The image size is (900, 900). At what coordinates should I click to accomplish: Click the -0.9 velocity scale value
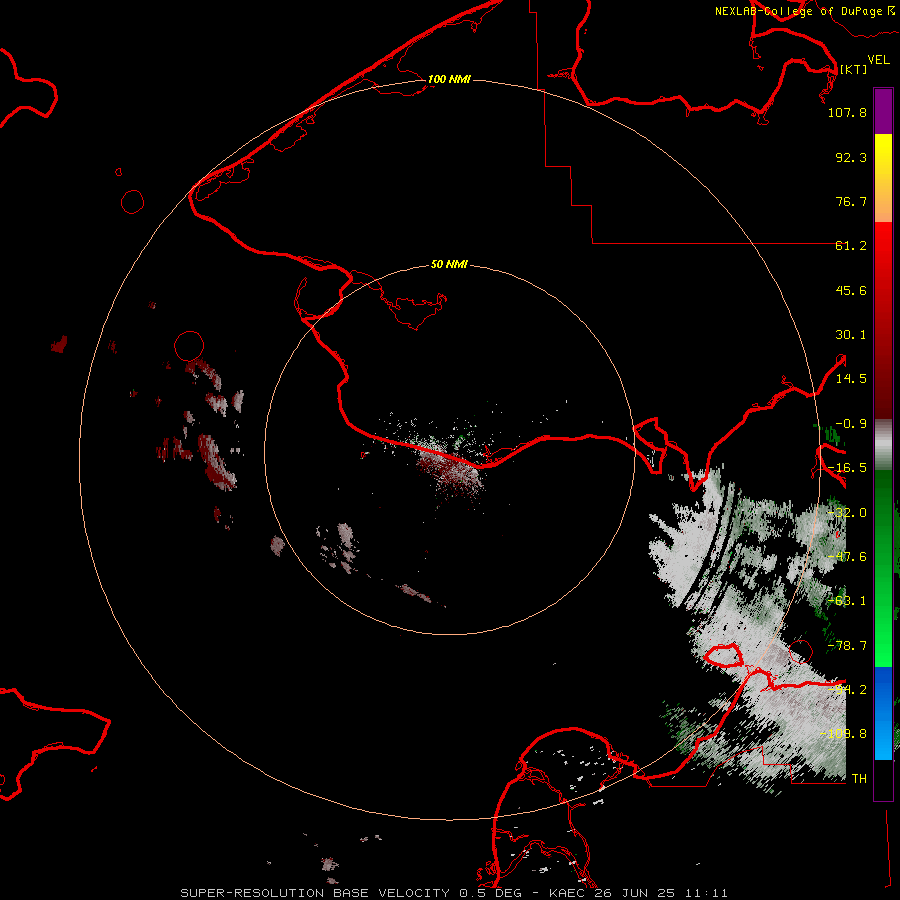click(851, 424)
